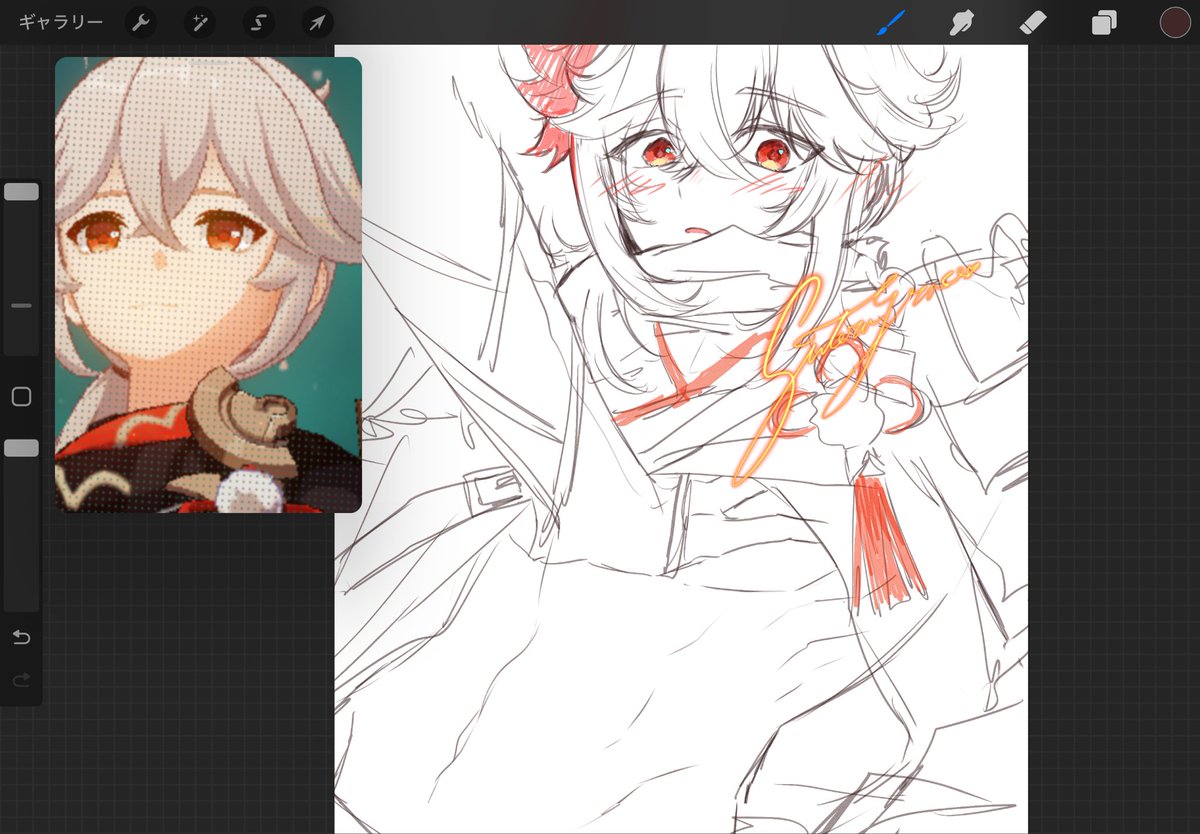Undo the last stroke
Screen dimensions: 1200x834
click(x=21, y=637)
